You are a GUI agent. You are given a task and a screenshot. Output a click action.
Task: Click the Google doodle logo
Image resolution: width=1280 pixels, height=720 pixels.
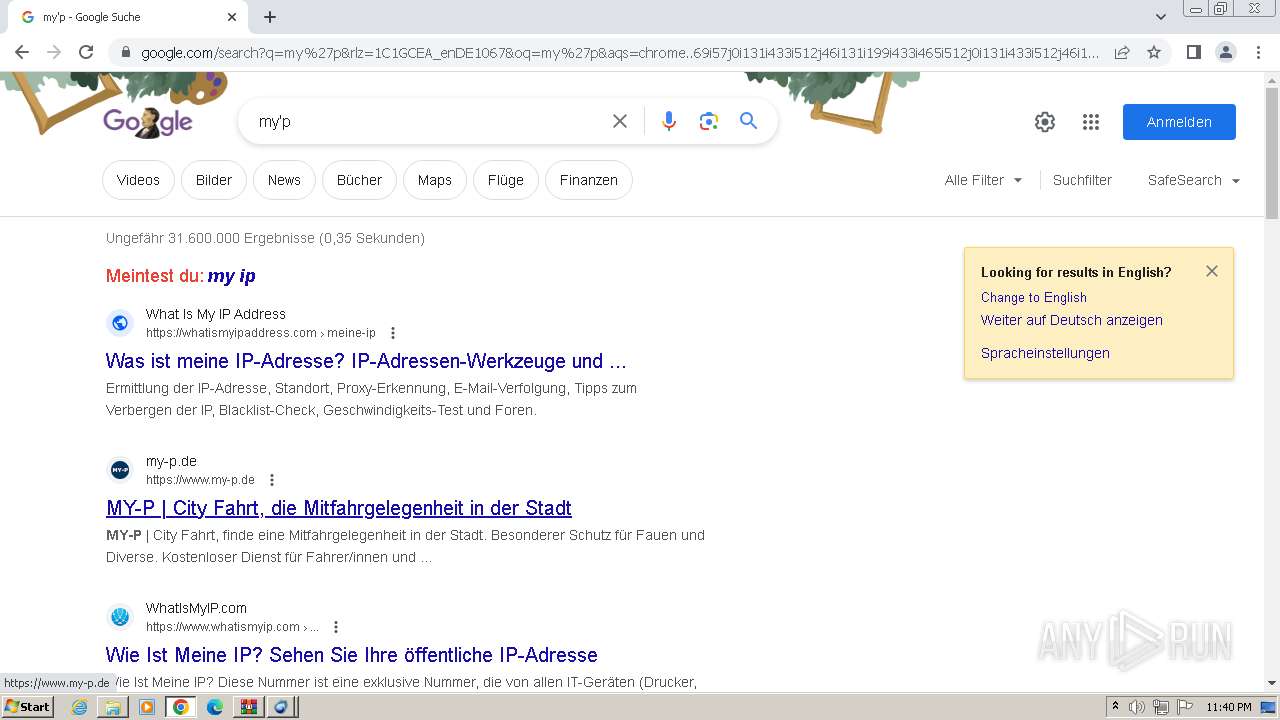tap(148, 121)
